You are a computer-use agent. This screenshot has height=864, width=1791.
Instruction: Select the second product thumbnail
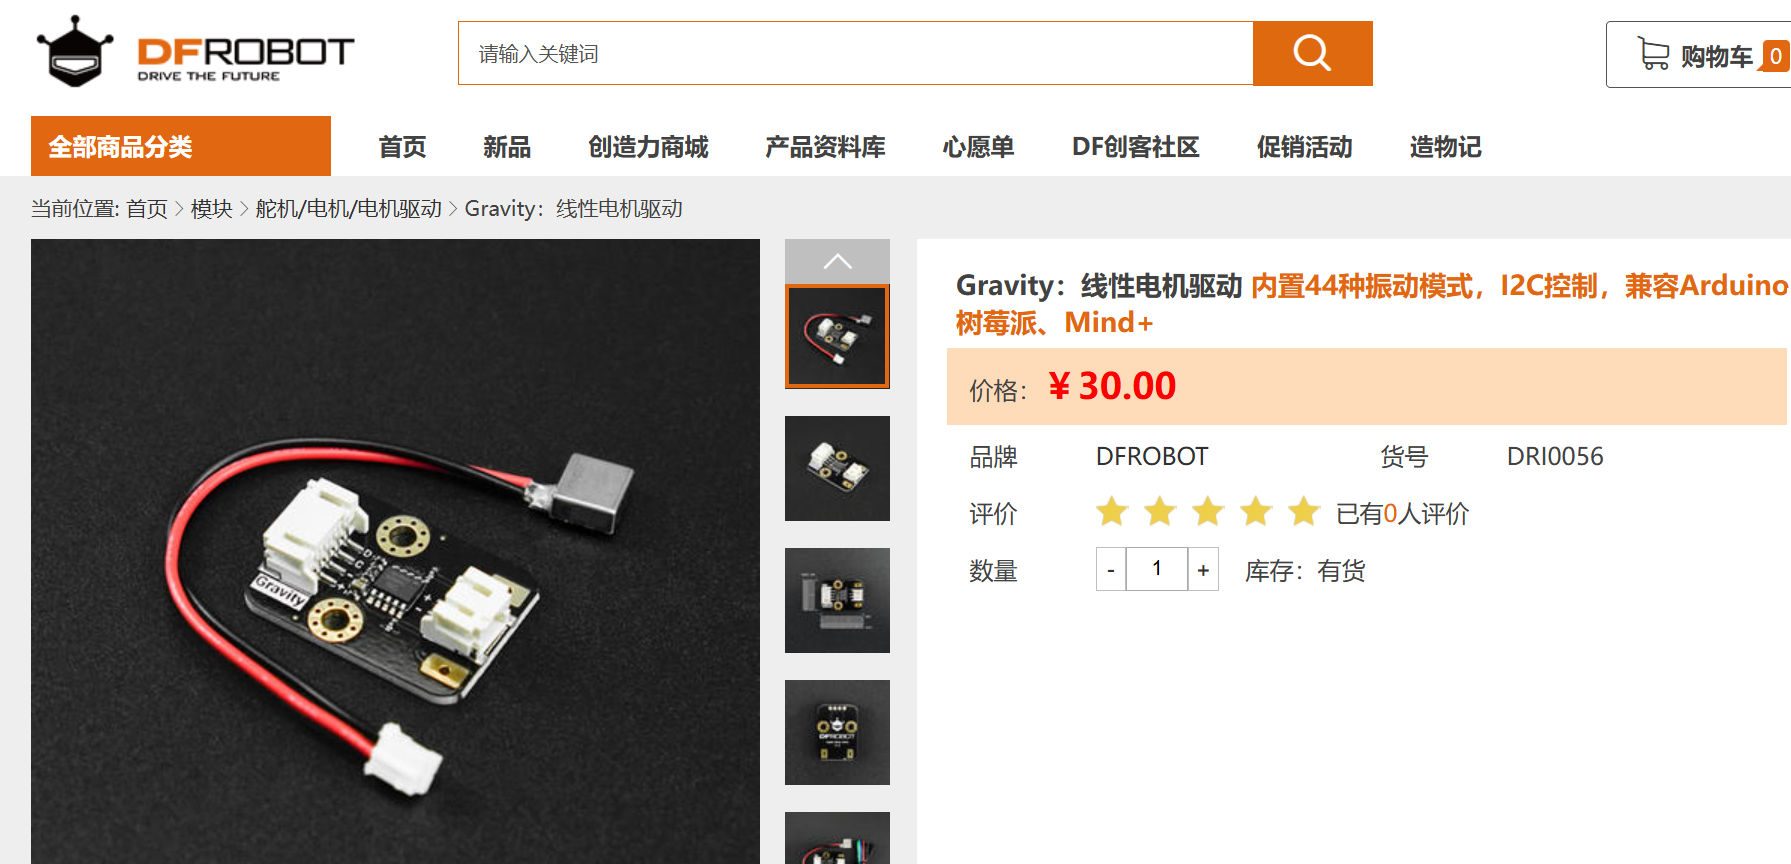point(837,468)
